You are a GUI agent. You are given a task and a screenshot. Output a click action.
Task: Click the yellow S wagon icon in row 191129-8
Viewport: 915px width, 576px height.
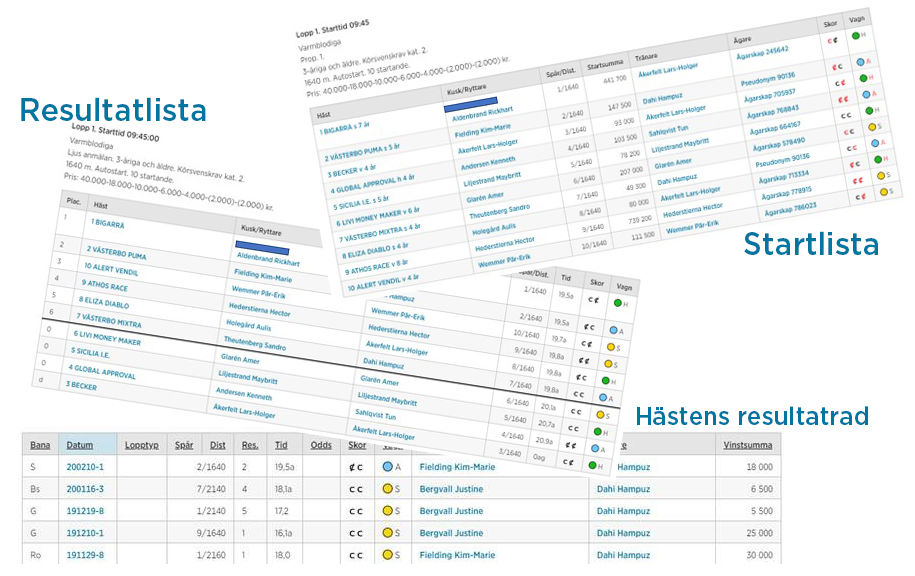385,555
